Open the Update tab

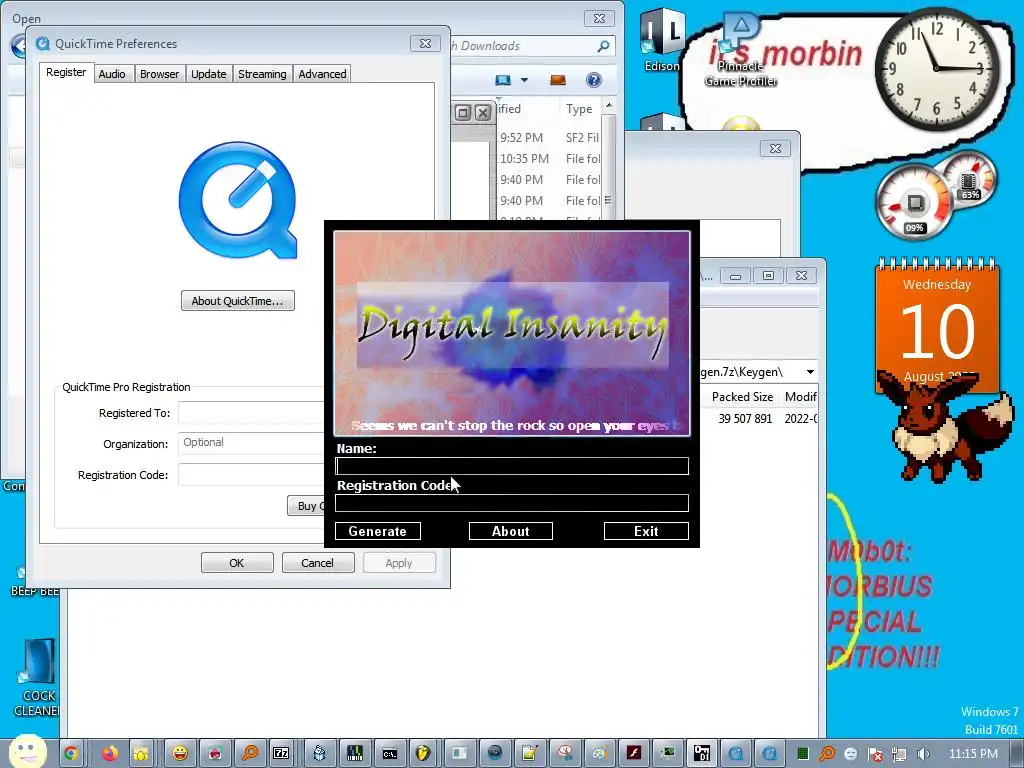208,74
